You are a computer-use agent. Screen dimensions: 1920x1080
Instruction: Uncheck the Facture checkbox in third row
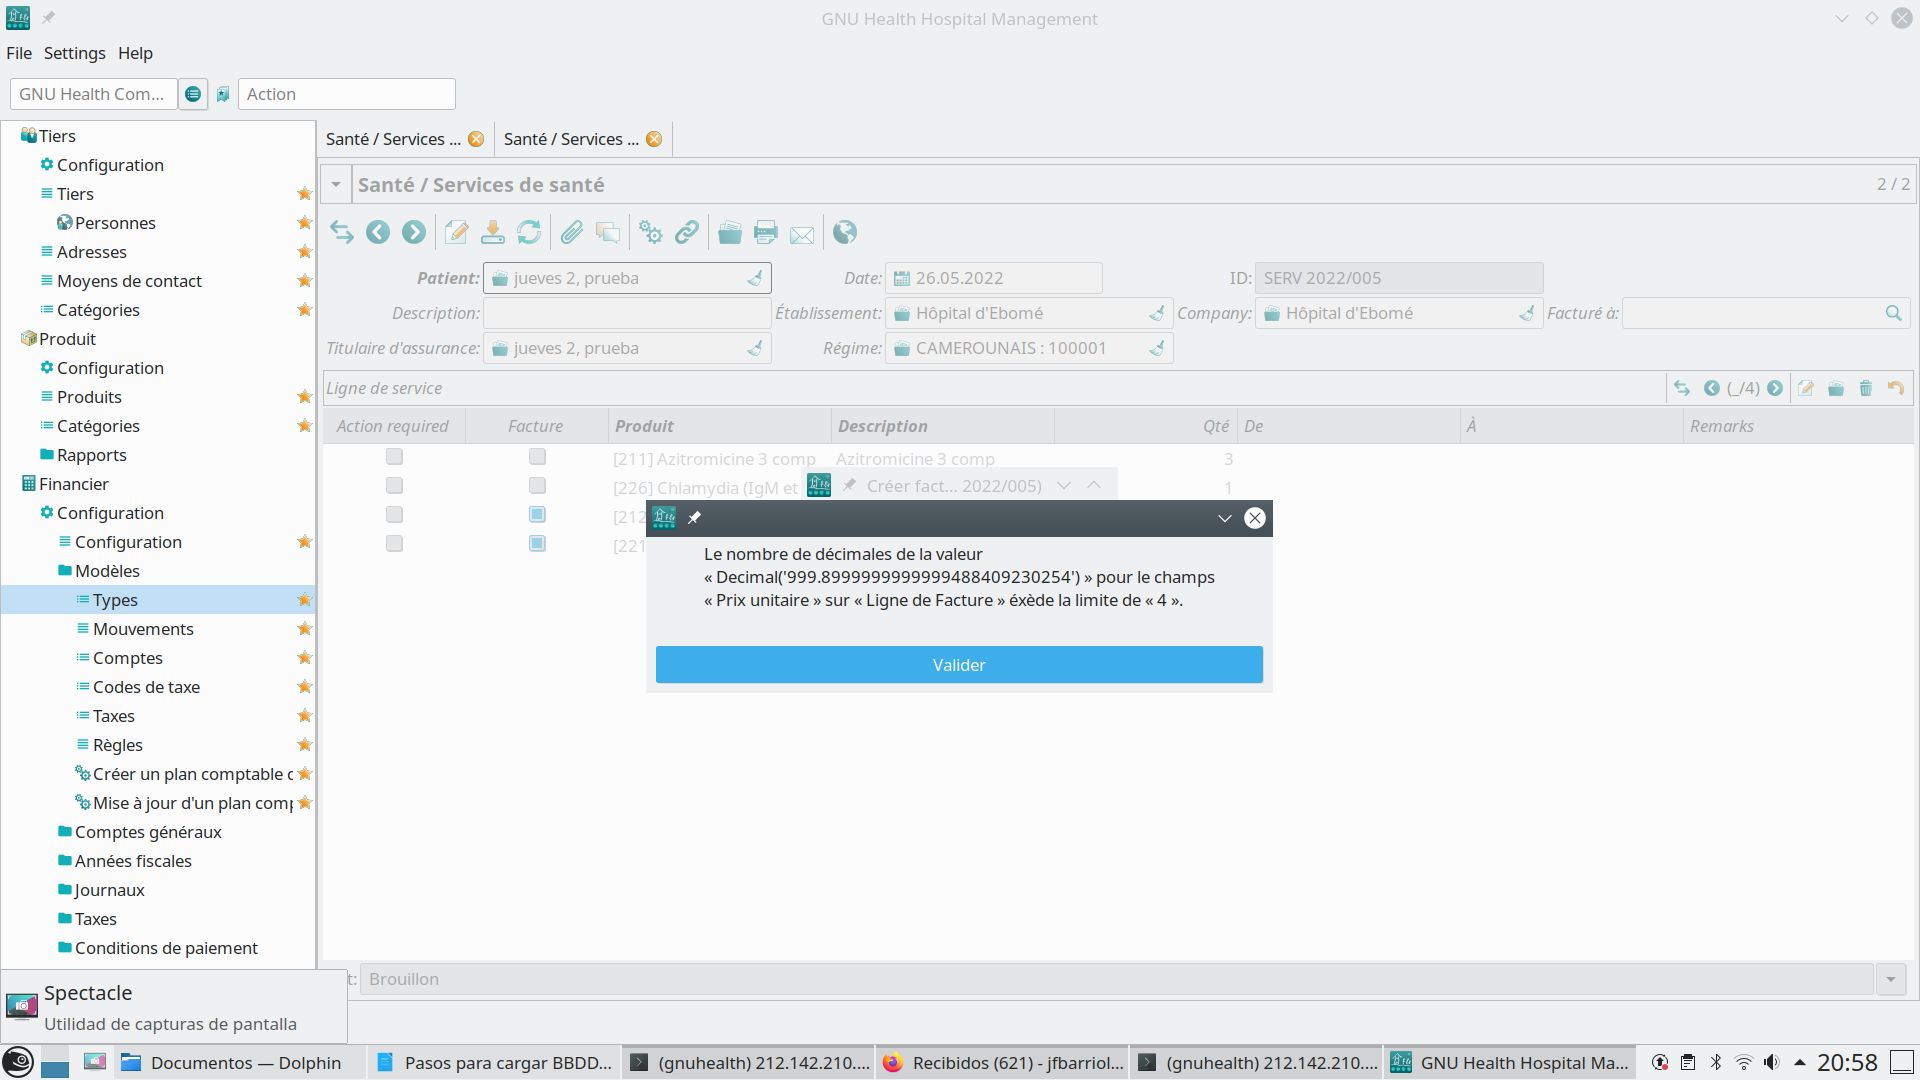[x=537, y=515]
